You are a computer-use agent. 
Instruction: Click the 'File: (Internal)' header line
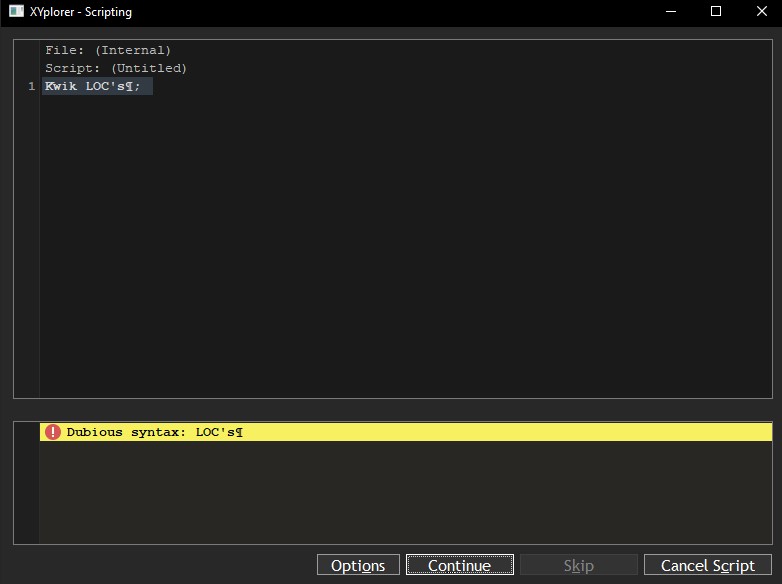pos(108,50)
